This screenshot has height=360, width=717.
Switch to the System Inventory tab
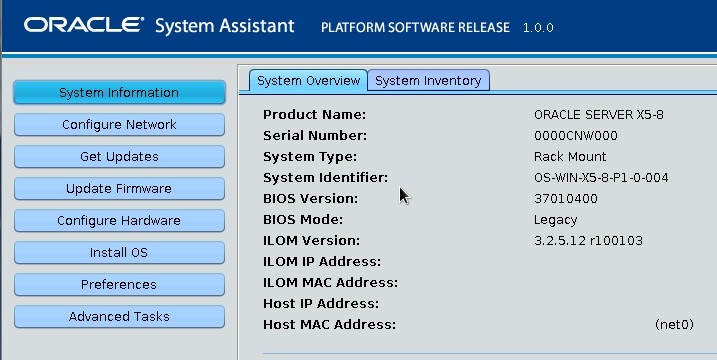click(x=428, y=81)
